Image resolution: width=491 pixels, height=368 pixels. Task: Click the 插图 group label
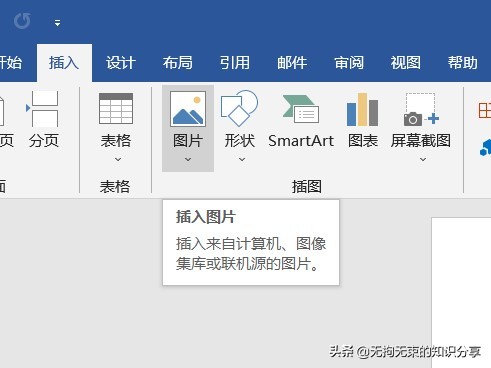[307, 186]
